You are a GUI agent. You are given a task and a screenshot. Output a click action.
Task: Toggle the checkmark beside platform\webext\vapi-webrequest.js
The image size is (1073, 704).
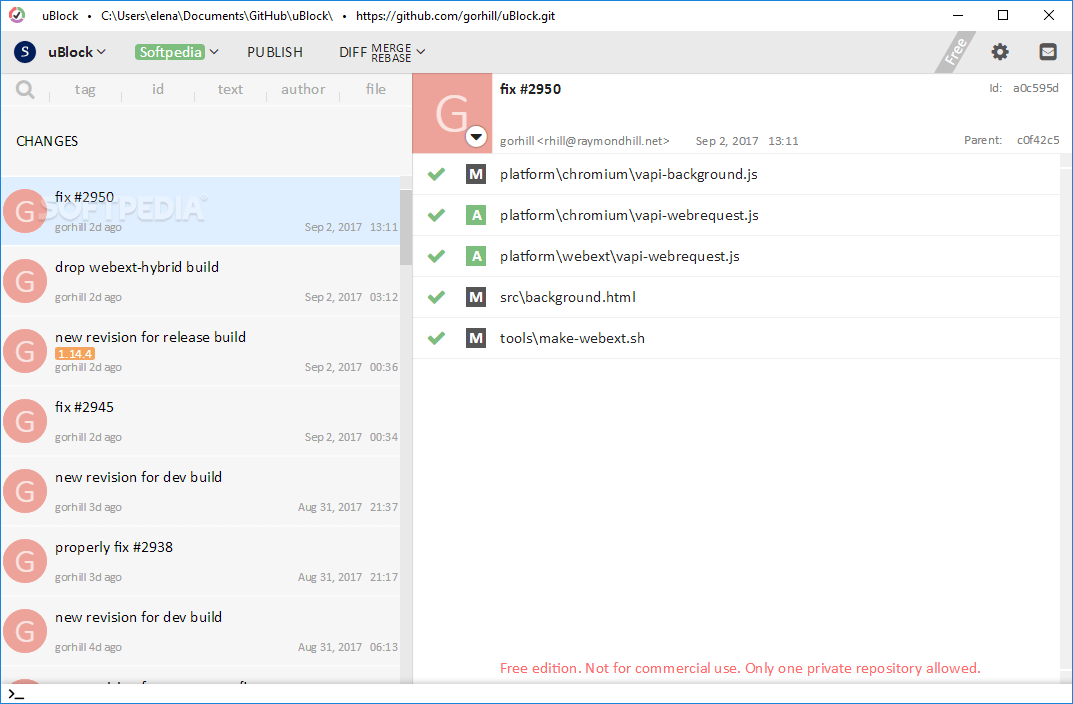(436, 256)
